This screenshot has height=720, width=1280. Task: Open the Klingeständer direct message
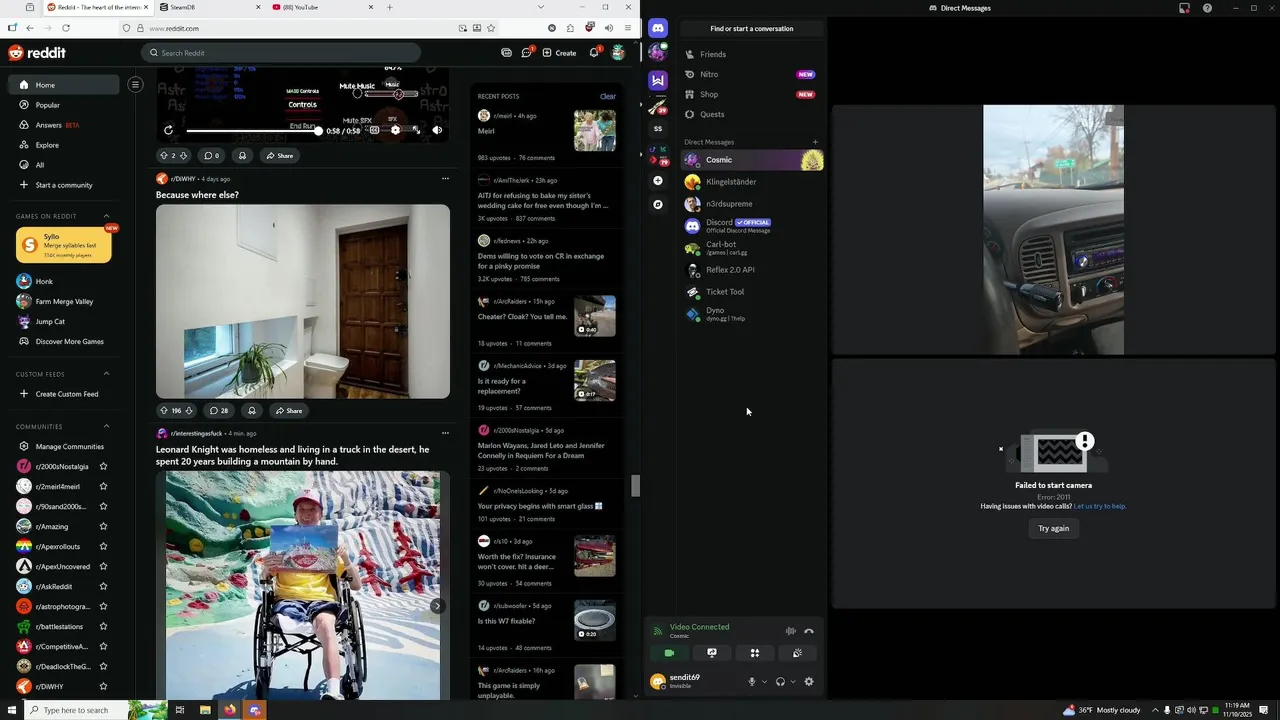[x=753, y=182]
